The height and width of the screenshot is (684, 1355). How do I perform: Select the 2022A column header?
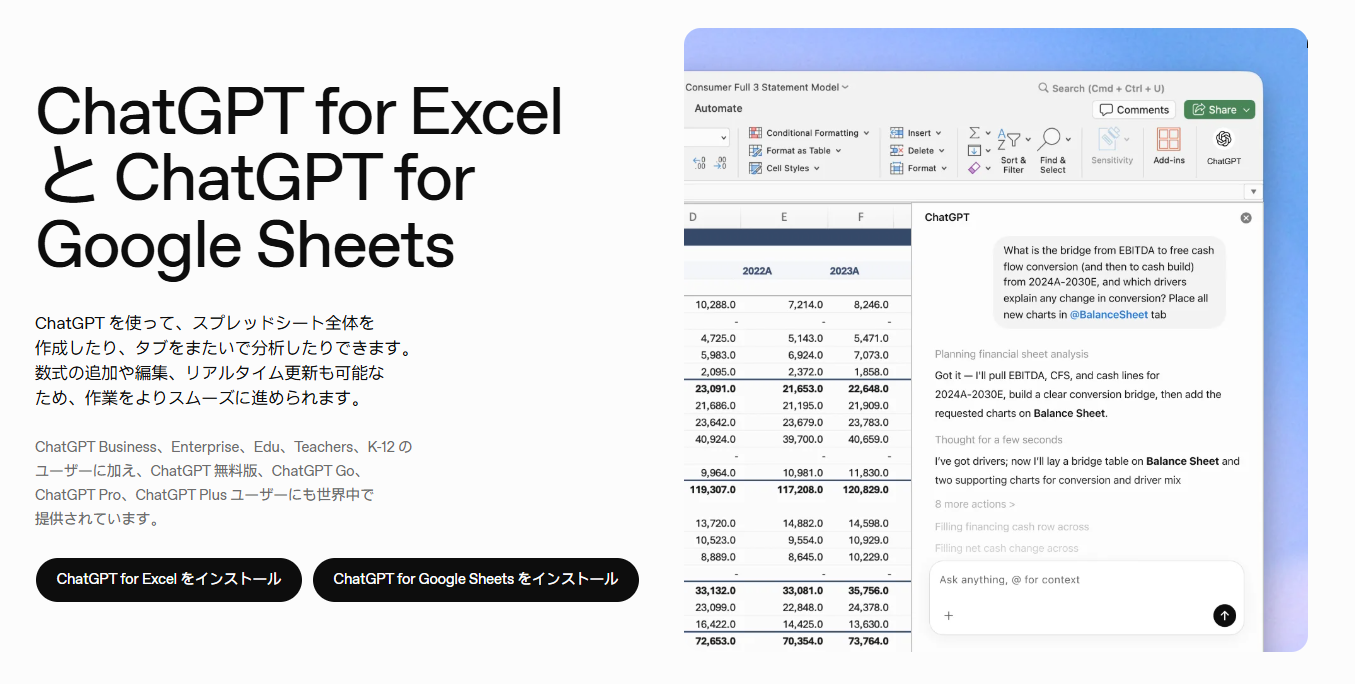(757, 271)
